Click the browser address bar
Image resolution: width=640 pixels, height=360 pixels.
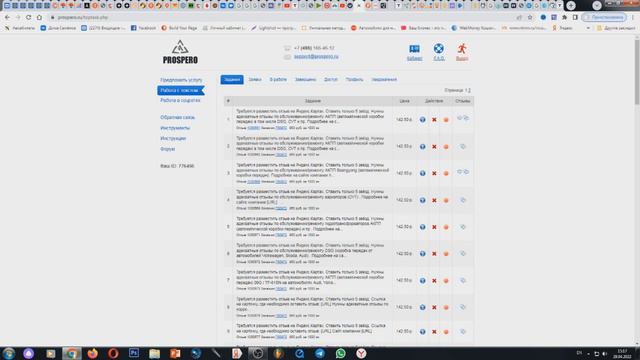coord(282,18)
